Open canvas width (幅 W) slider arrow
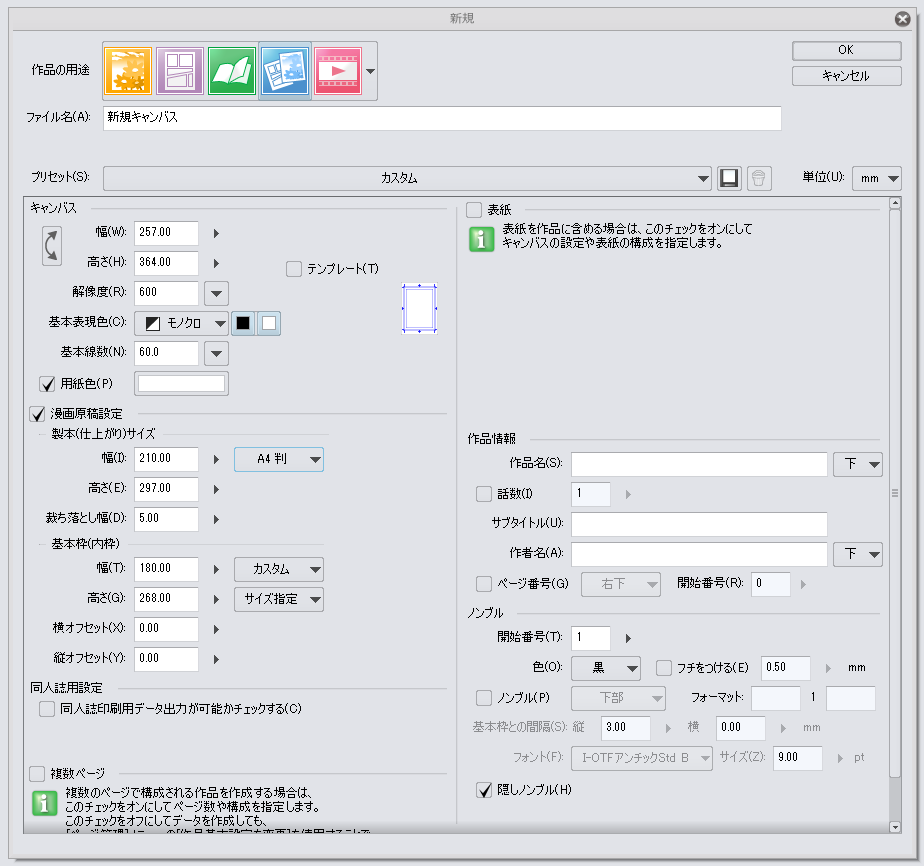 point(216,233)
